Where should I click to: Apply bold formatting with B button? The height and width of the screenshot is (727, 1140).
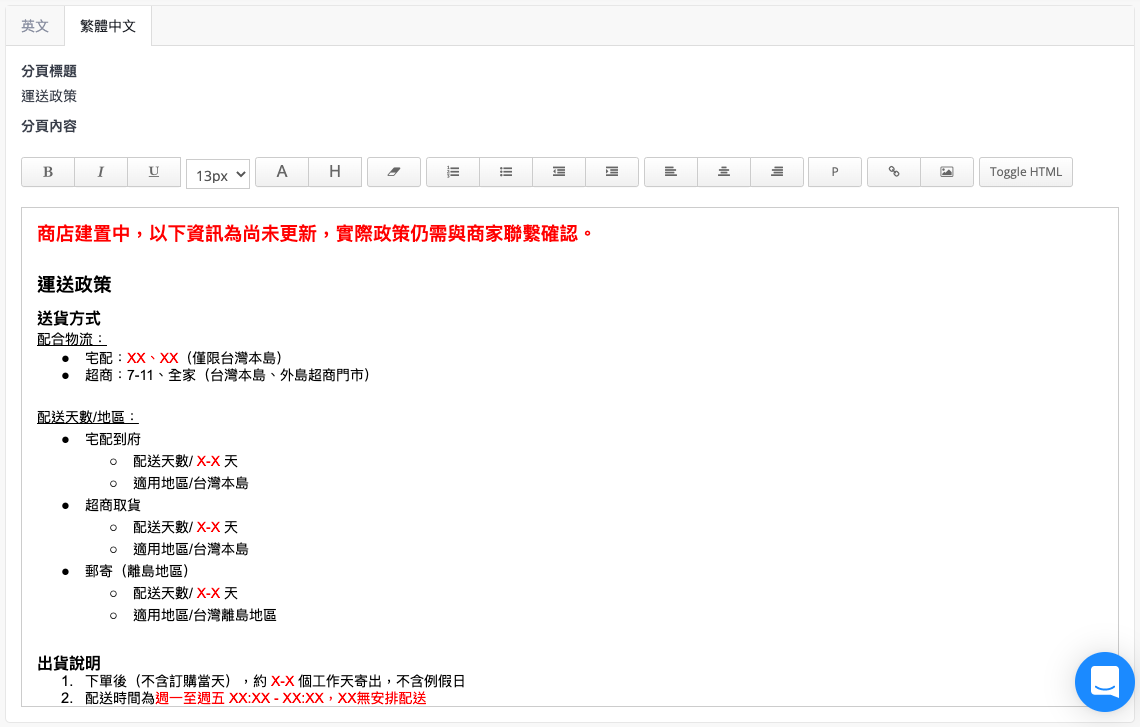(48, 172)
